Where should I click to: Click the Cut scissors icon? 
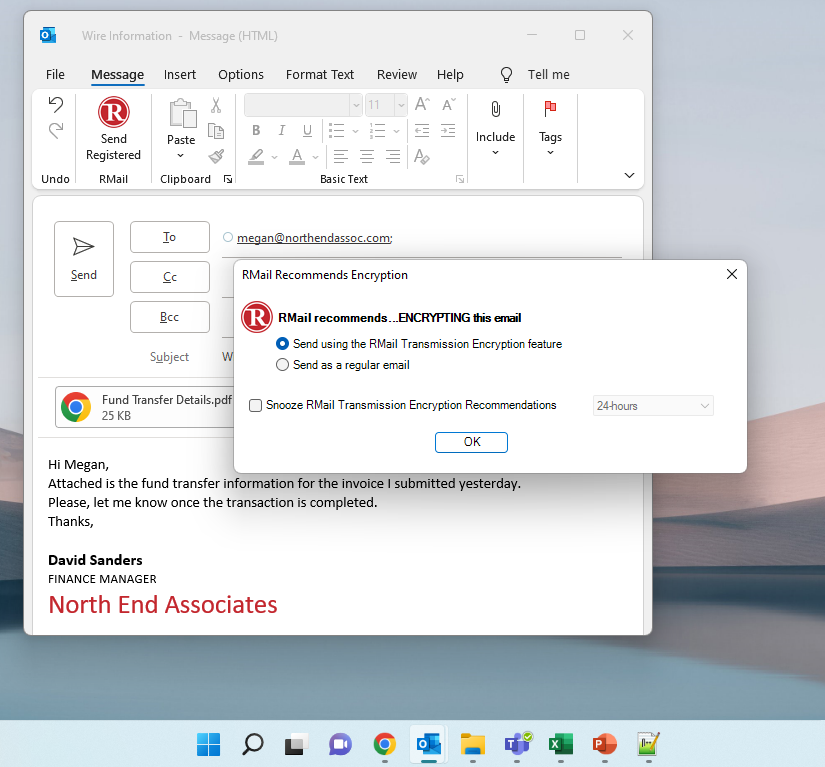point(216,105)
